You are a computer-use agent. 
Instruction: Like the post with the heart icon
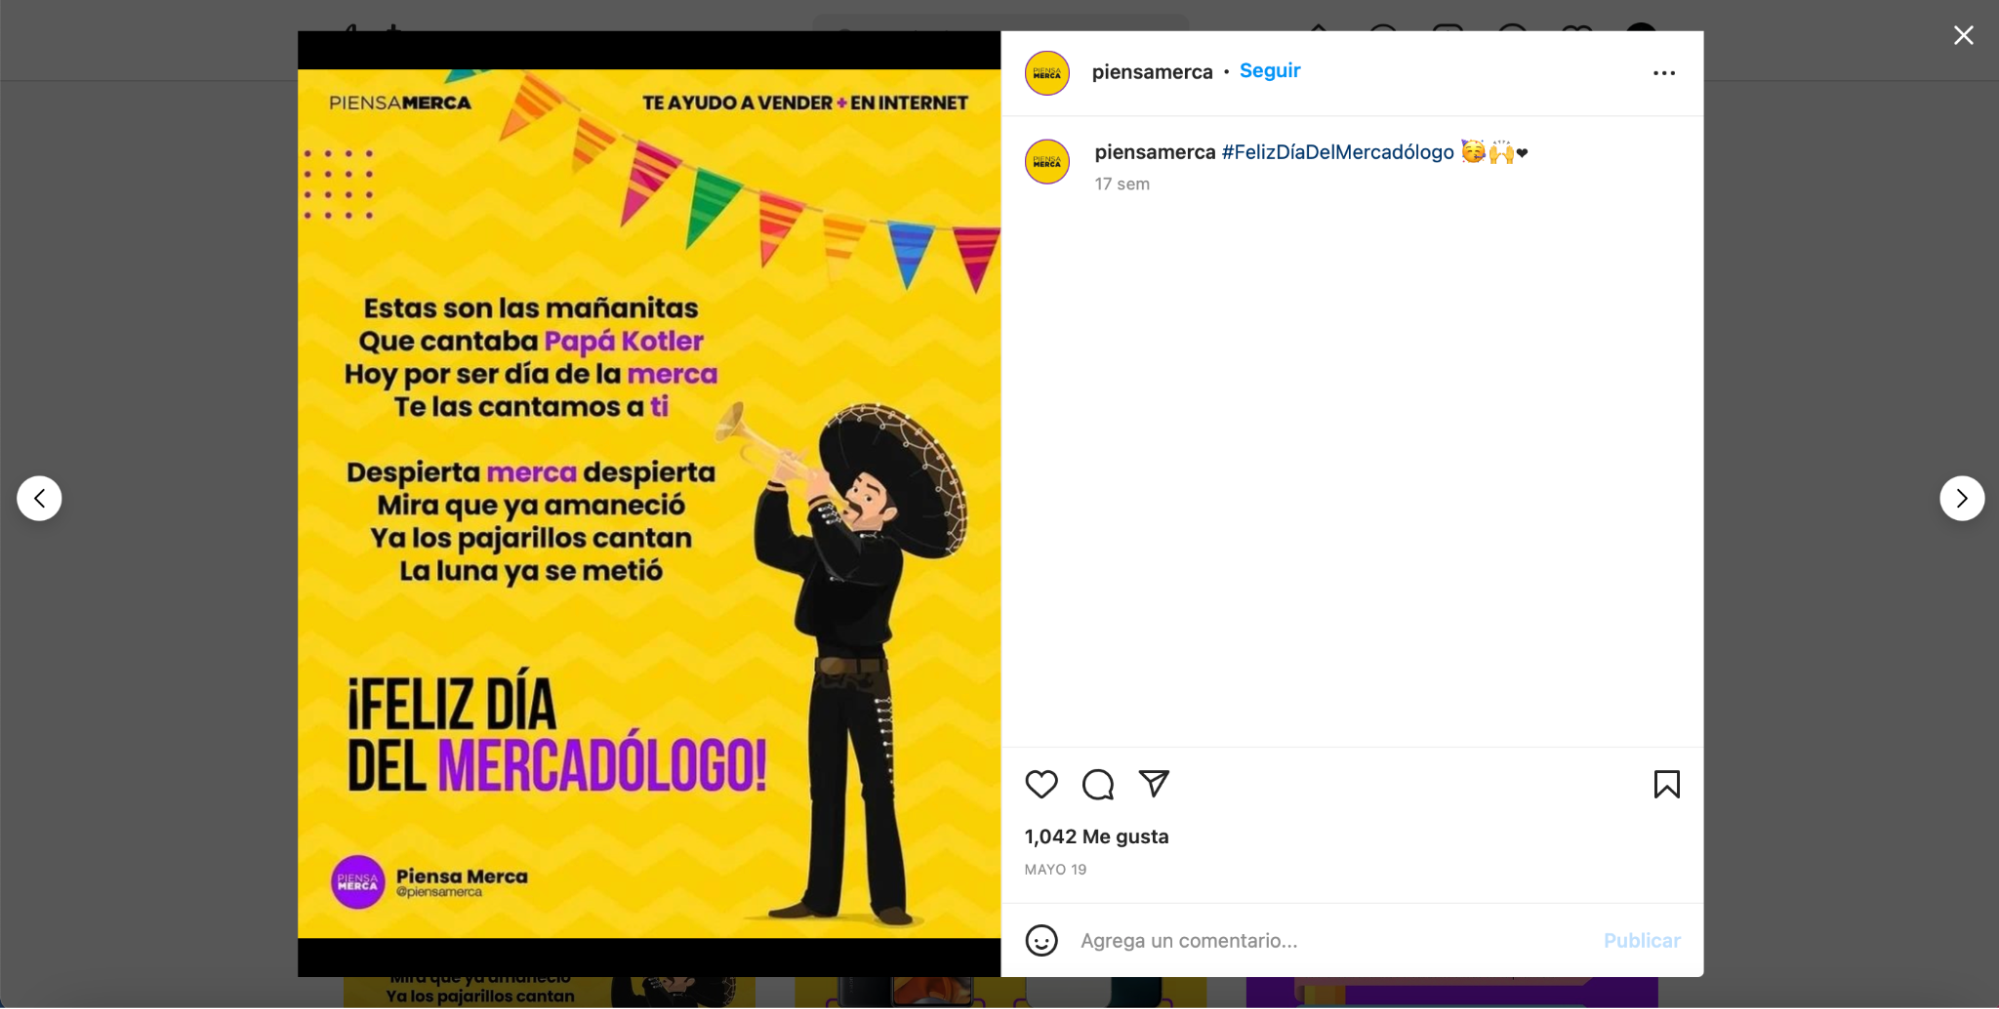click(1041, 784)
